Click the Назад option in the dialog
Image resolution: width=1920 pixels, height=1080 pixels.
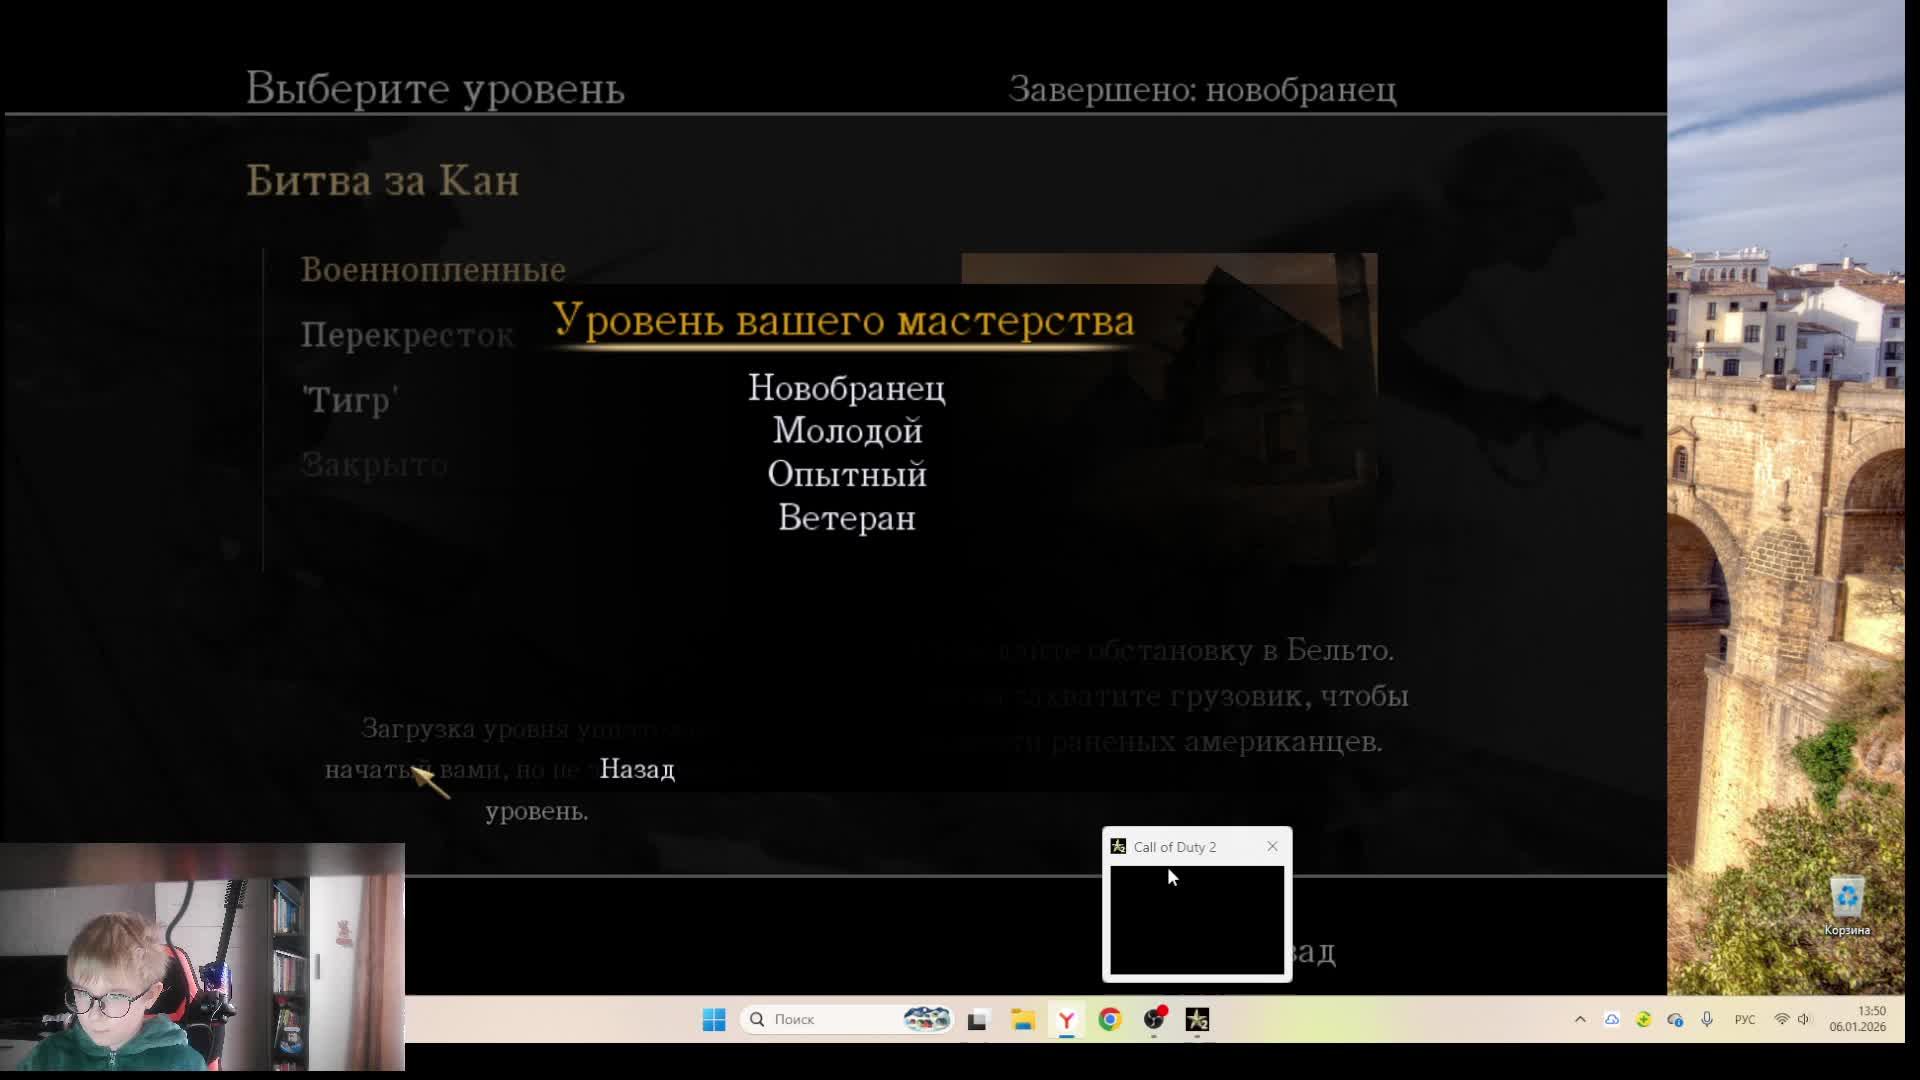click(636, 770)
